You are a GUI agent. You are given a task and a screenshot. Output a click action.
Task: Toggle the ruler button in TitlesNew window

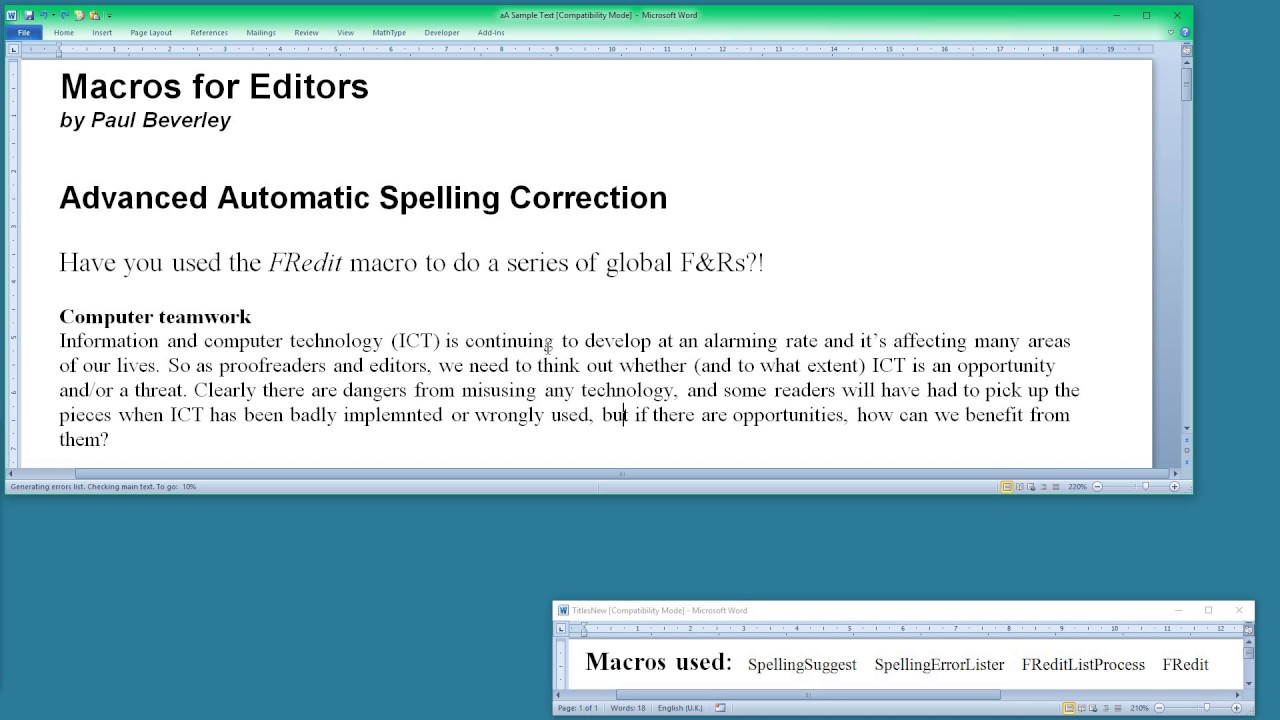(1248, 629)
